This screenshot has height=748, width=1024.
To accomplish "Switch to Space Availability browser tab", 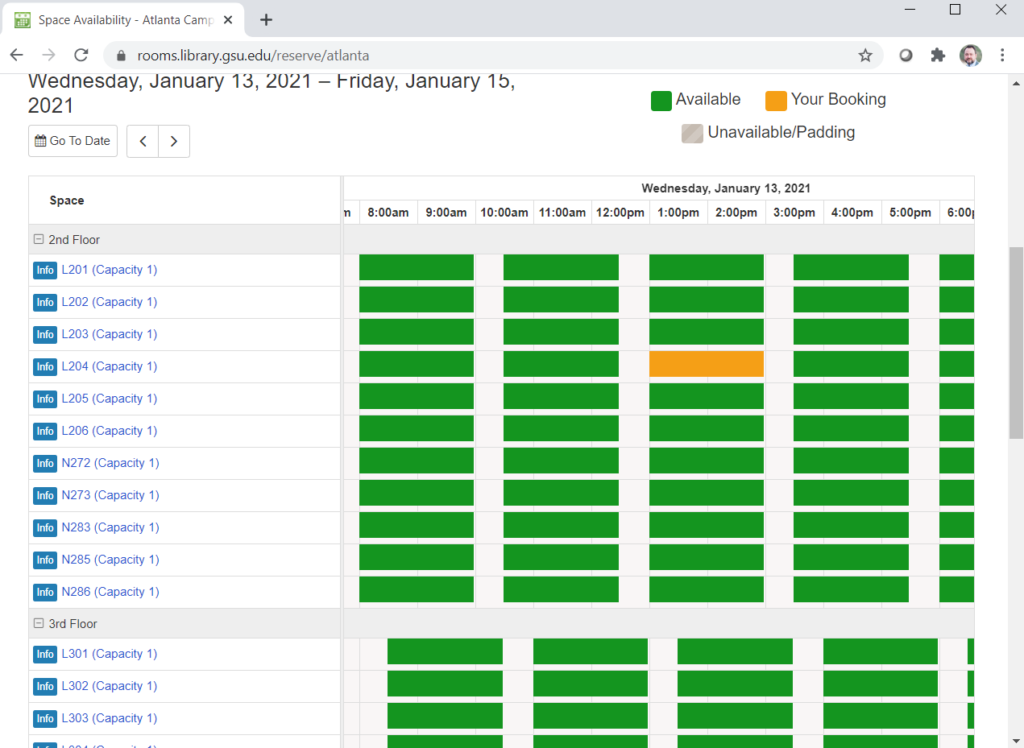I will pyautogui.click(x=120, y=20).
